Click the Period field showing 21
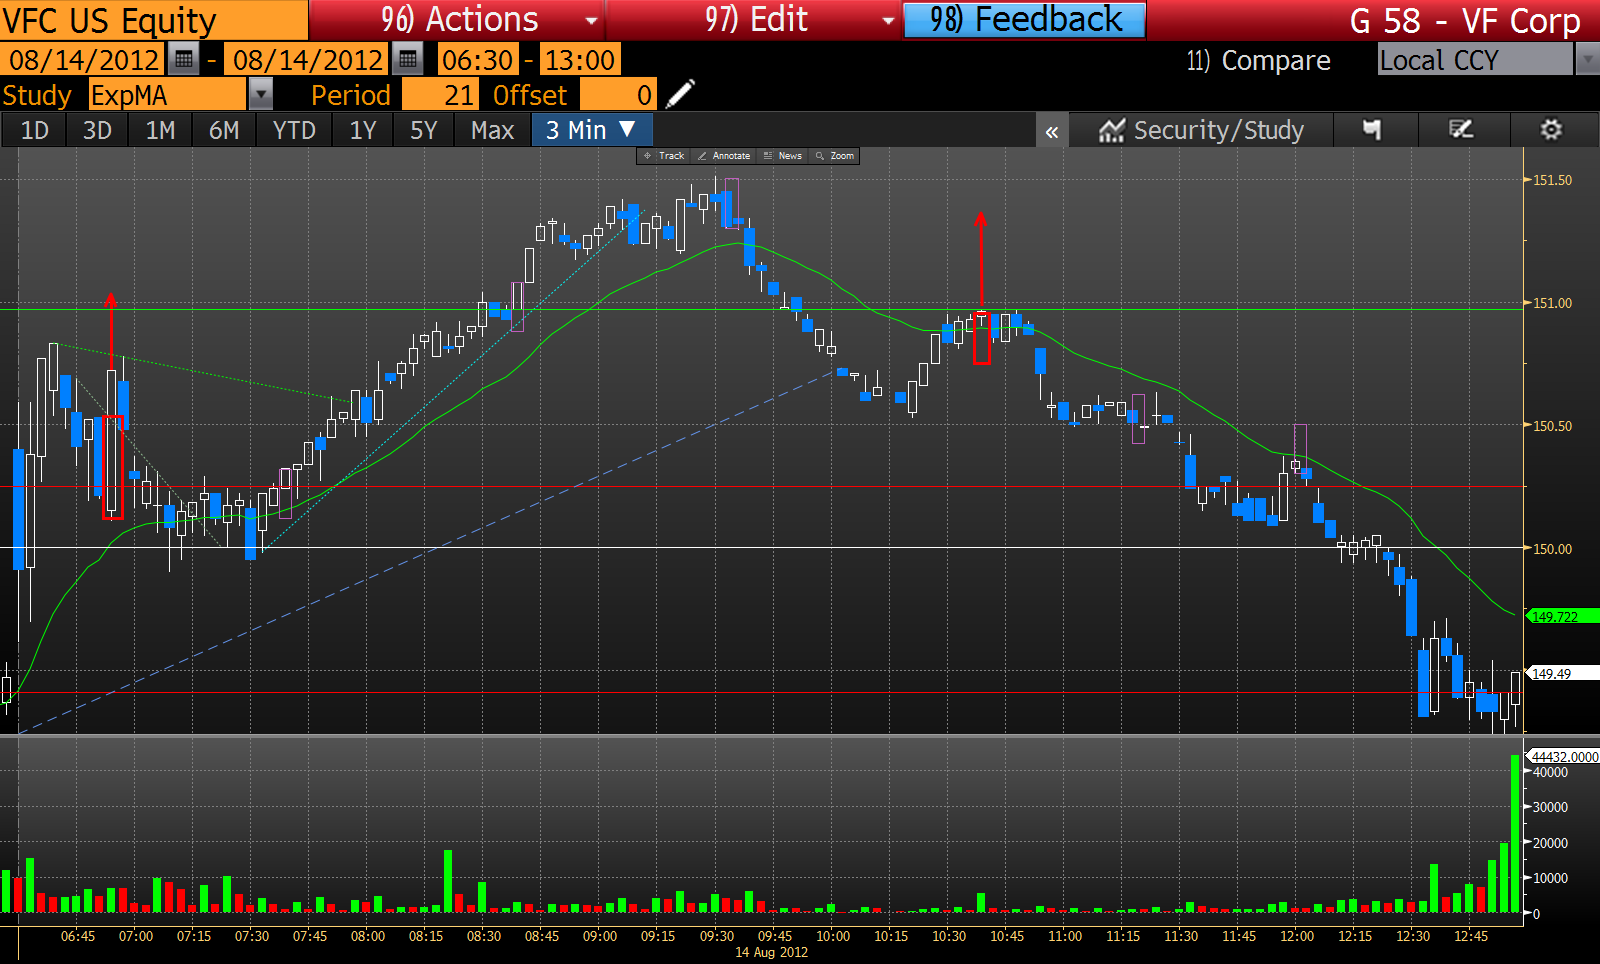The height and width of the screenshot is (964, 1600). pos(439,95)
